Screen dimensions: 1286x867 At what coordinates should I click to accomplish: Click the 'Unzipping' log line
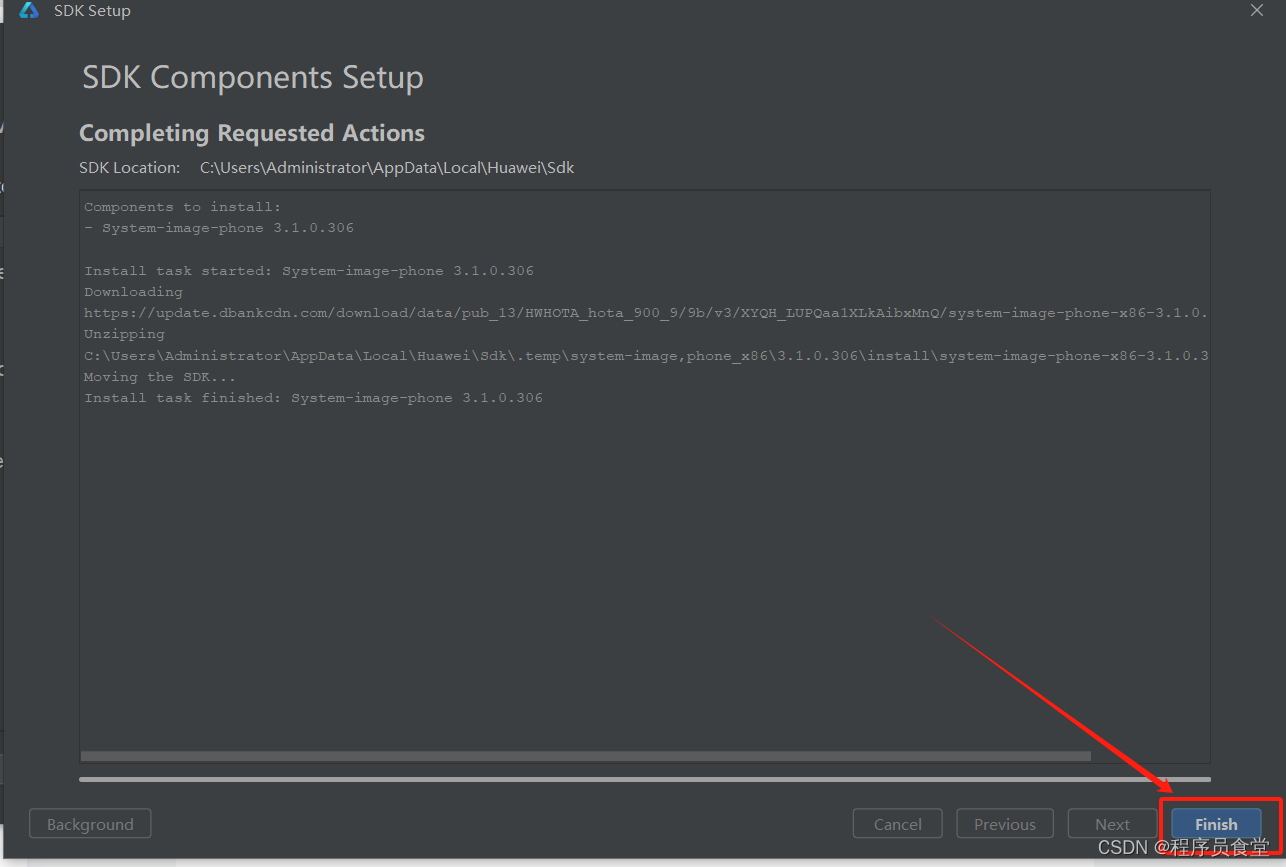tap(124, 334)
